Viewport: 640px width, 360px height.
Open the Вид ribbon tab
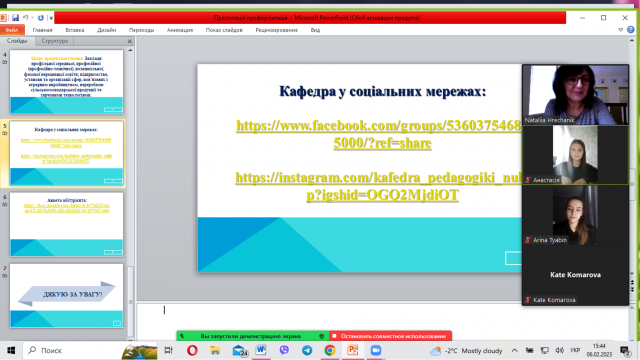(x=315, y=30)
